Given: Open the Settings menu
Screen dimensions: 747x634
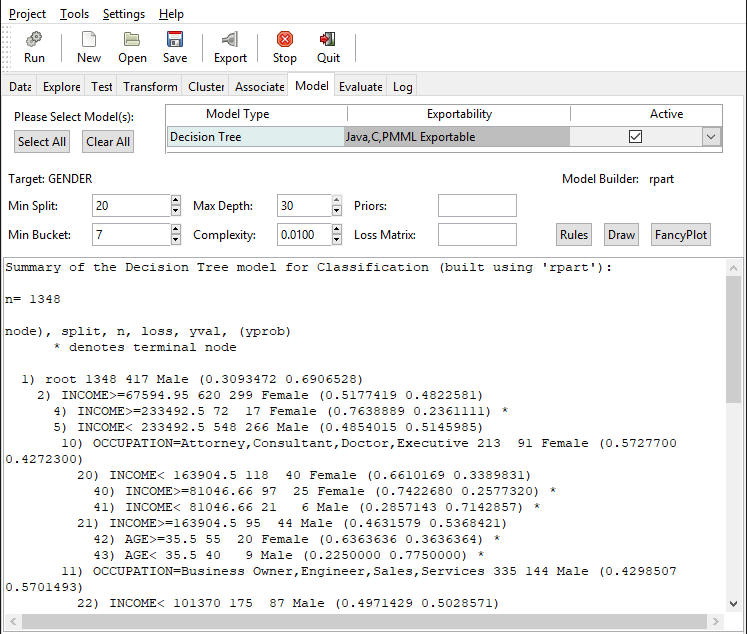Looking at the screenshot, I should pos(124,14).
